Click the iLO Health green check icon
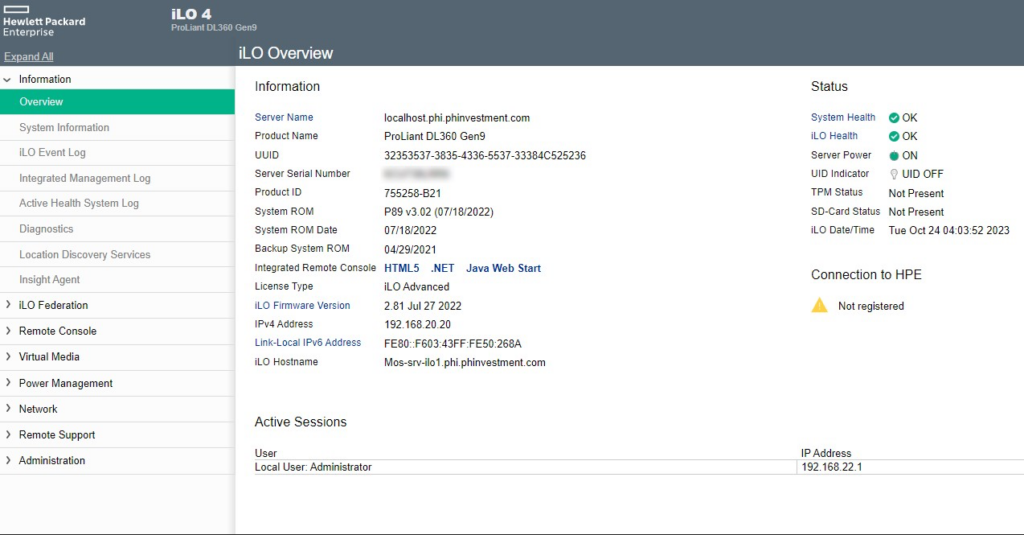This screenshot has height=535, width=1024. pyautogui.click(x=893, y=137)
